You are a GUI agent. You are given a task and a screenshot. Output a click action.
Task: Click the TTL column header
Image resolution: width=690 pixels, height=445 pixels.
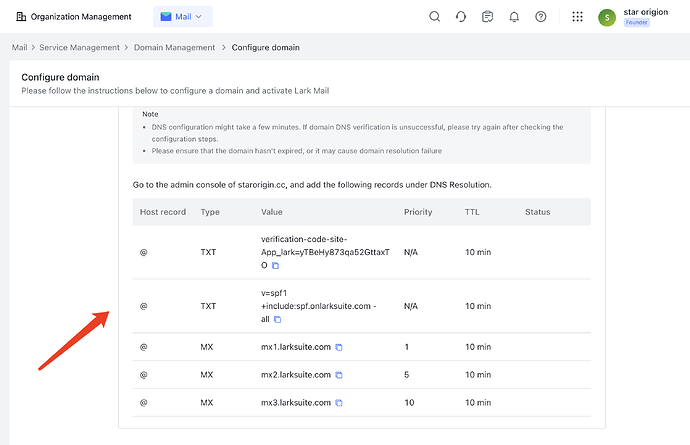tap(472, 212)
